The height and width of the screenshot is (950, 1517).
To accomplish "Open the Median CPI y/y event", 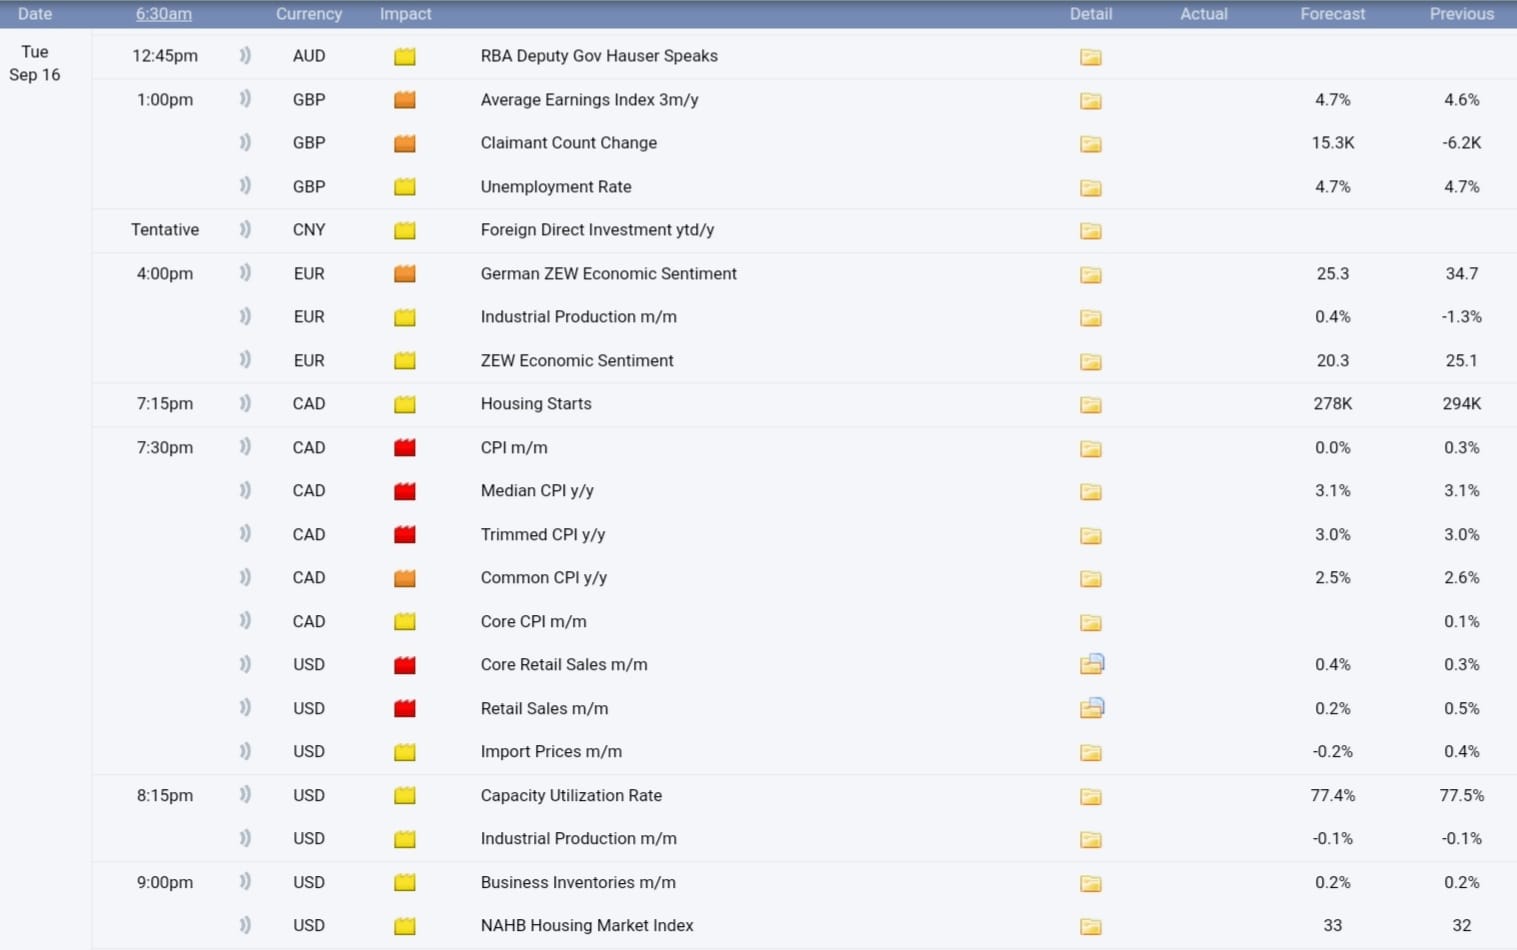I will pyautogui.click(x=536, y=491).
